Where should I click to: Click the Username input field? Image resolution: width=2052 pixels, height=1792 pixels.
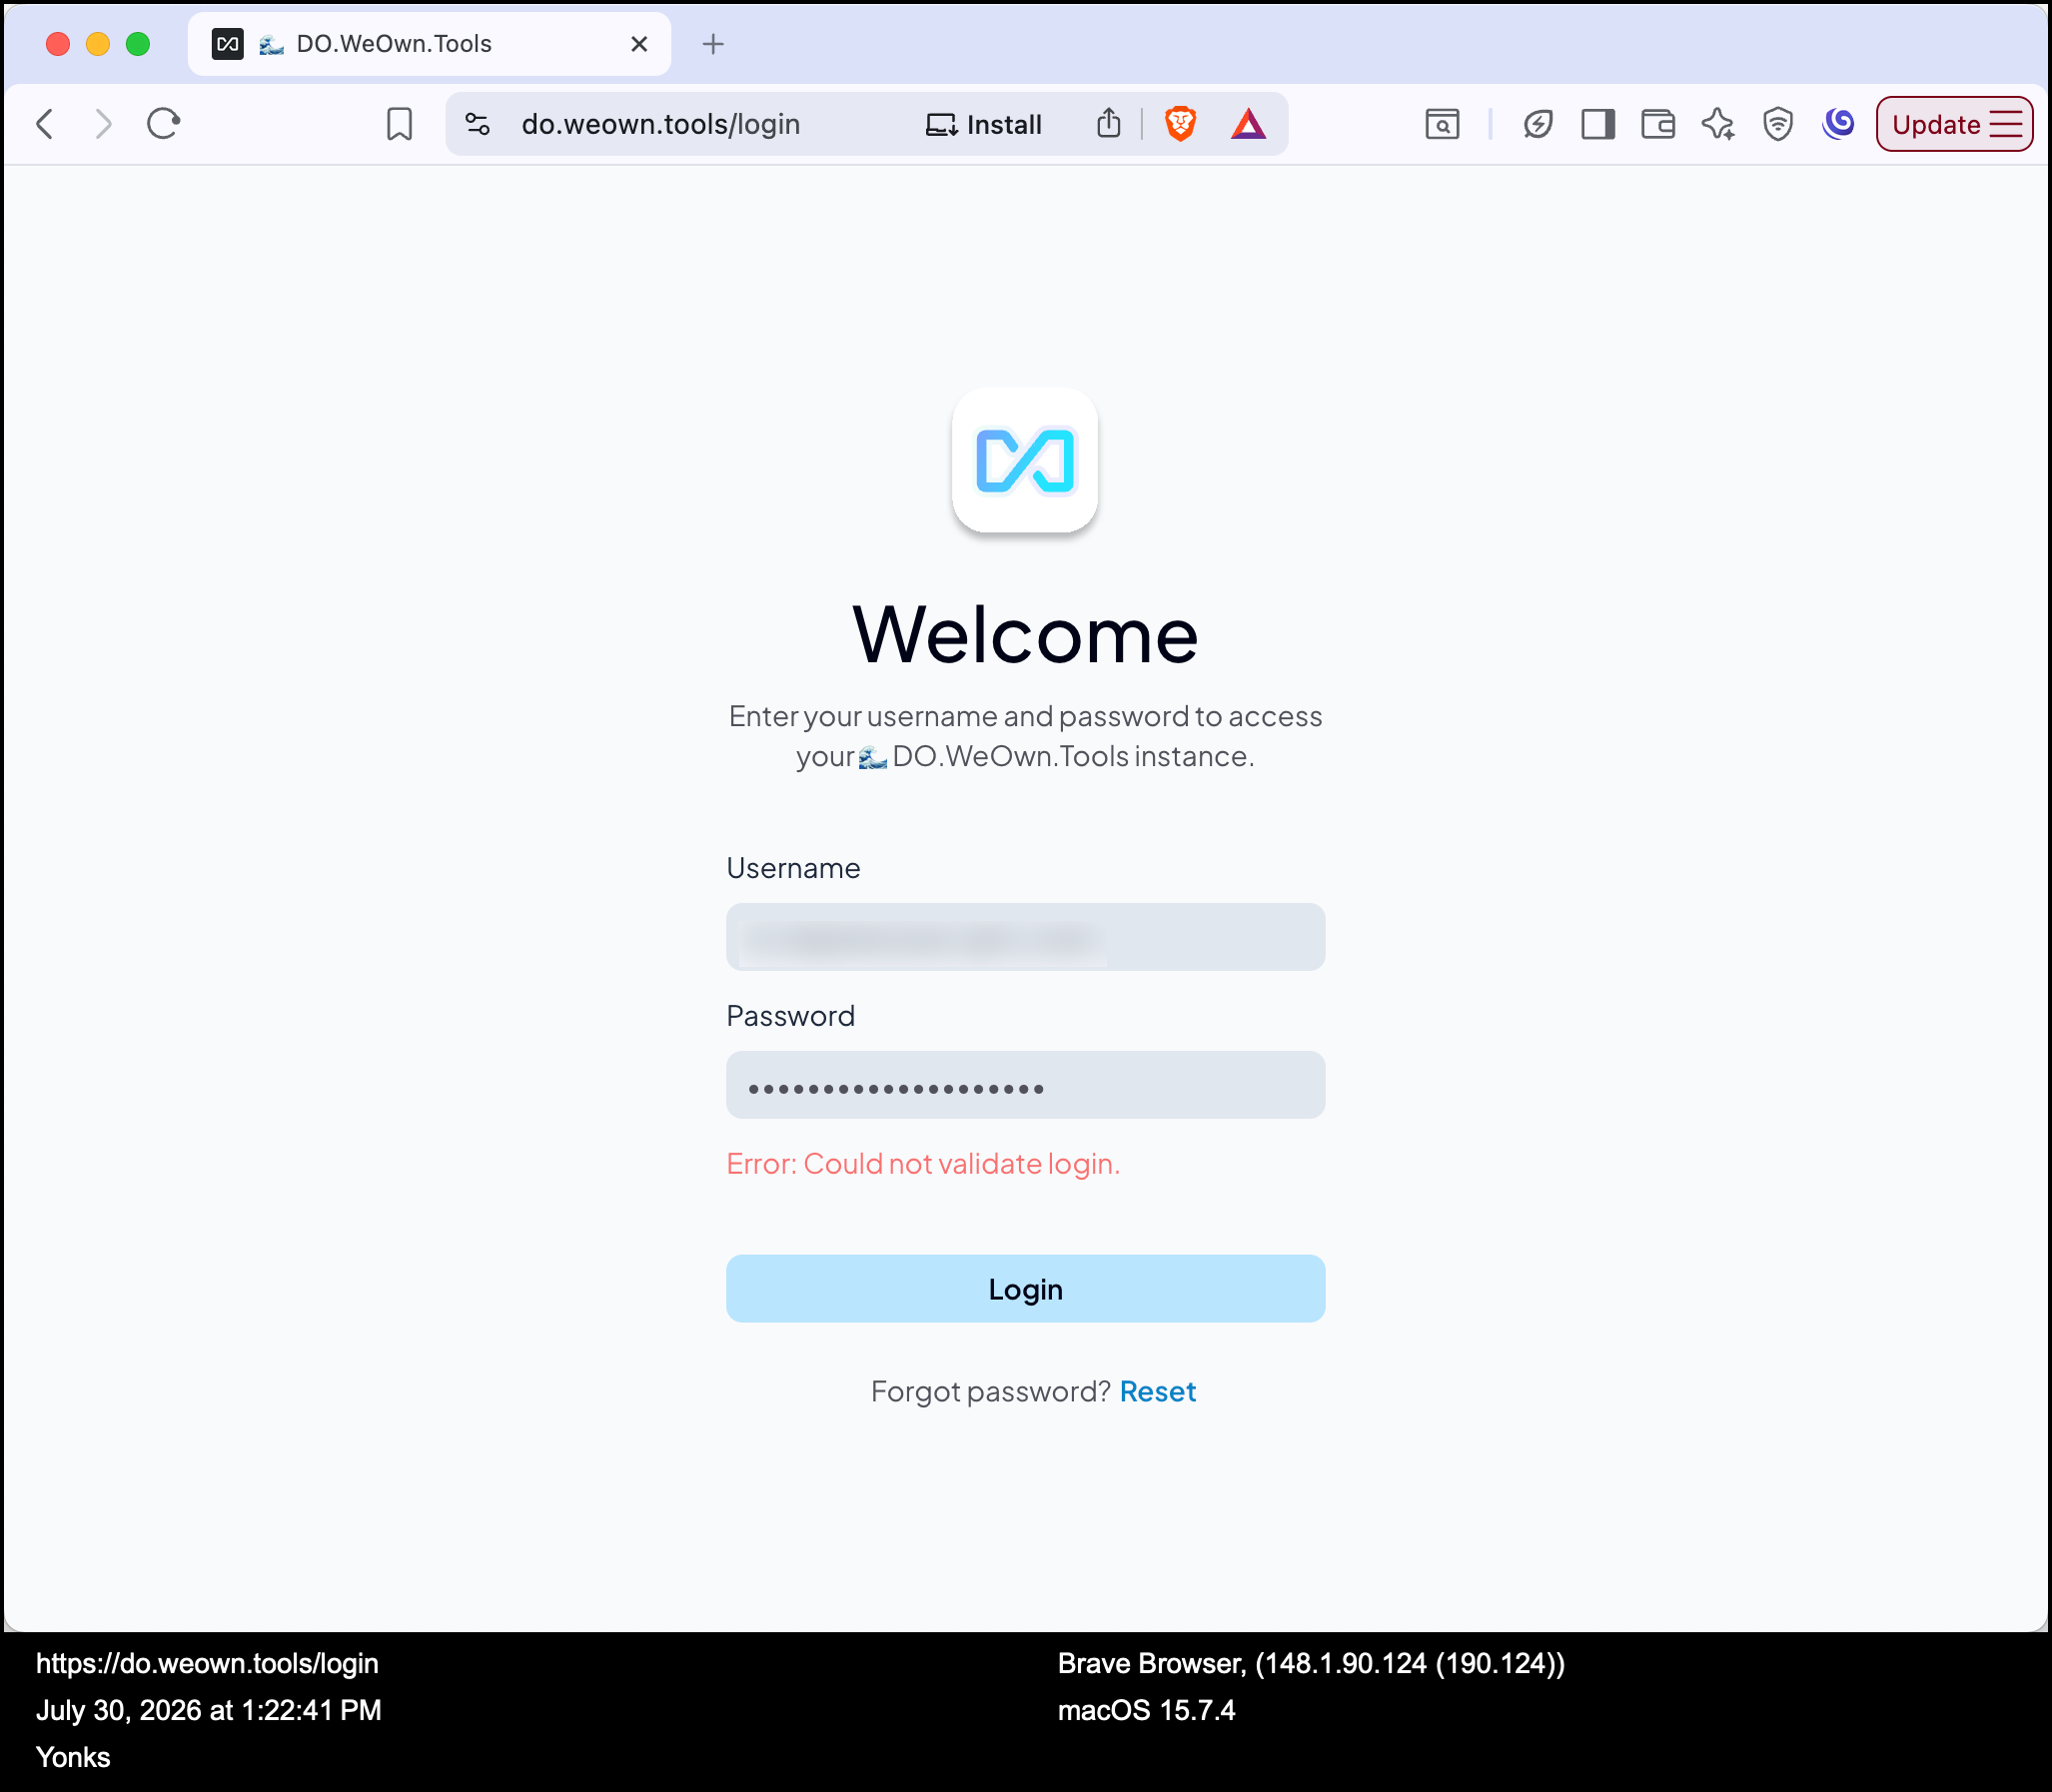point(1025,937)
